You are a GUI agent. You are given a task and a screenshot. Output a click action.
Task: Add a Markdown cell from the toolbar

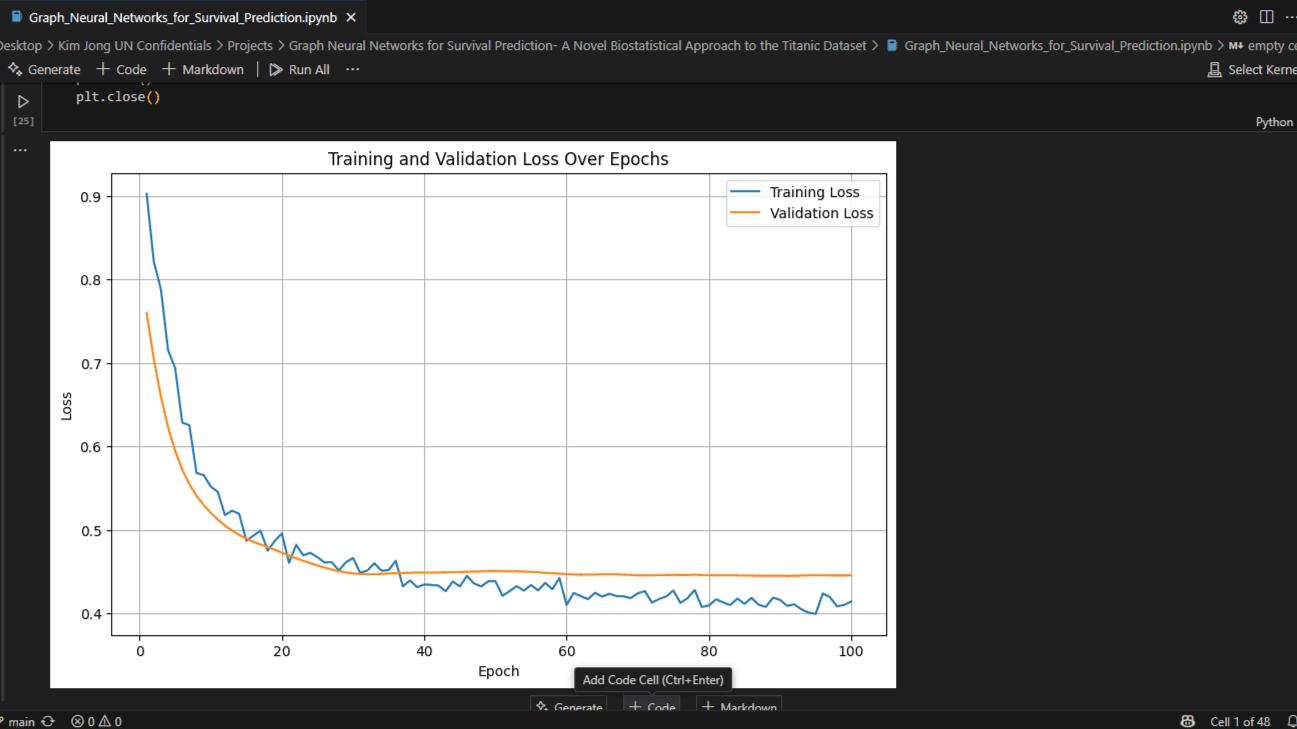(x=203, y=69)
